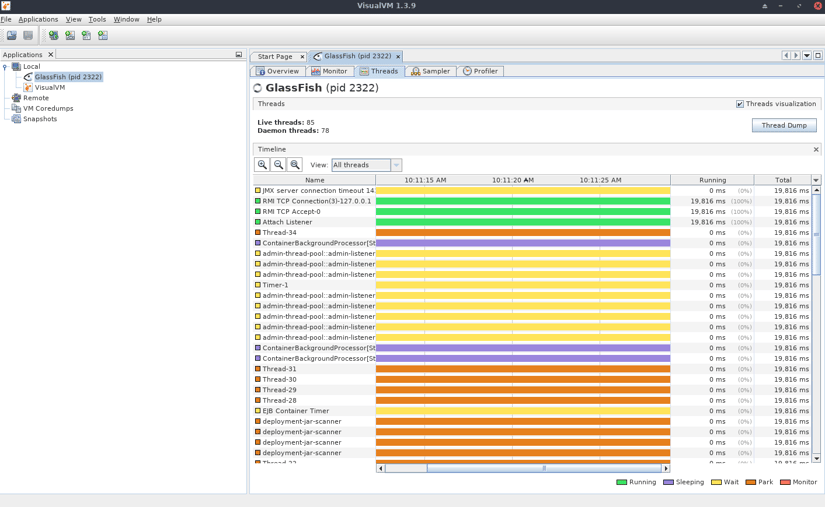Minimize the Applications panel
This screenshot has width=825, height=507.
pyautogui.click(x=239, y=55)
